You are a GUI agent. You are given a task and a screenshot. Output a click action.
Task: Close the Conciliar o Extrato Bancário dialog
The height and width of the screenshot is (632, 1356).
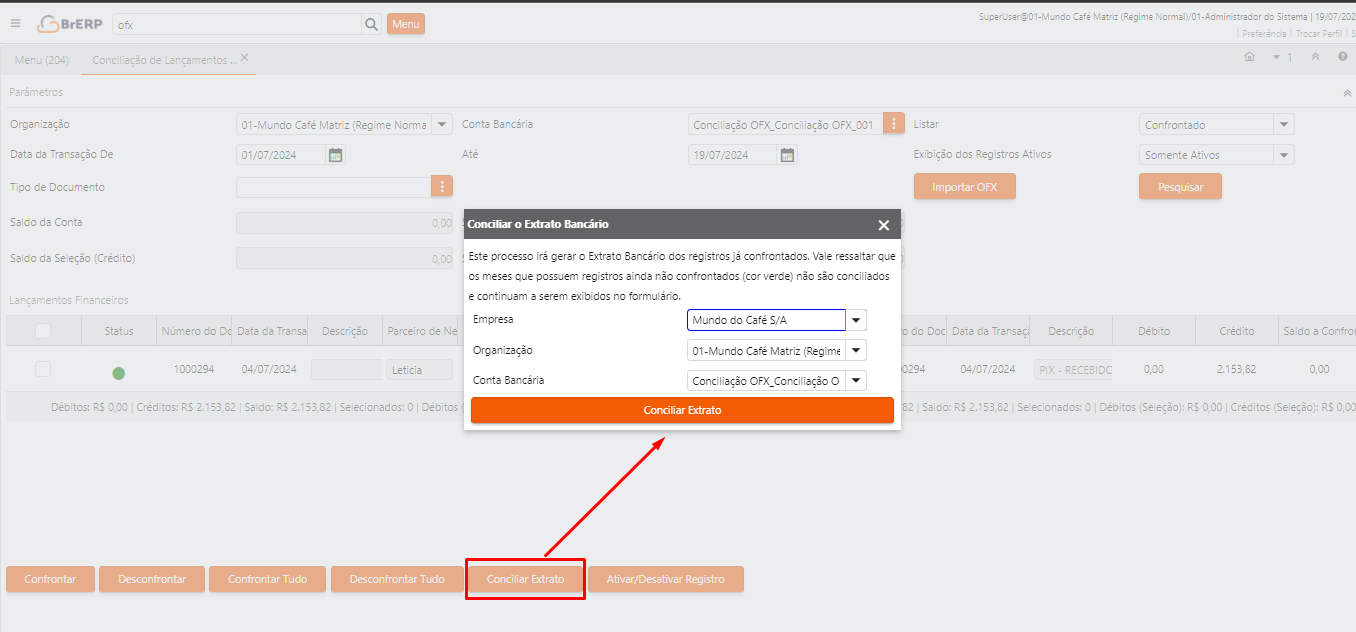coord(883,225)
